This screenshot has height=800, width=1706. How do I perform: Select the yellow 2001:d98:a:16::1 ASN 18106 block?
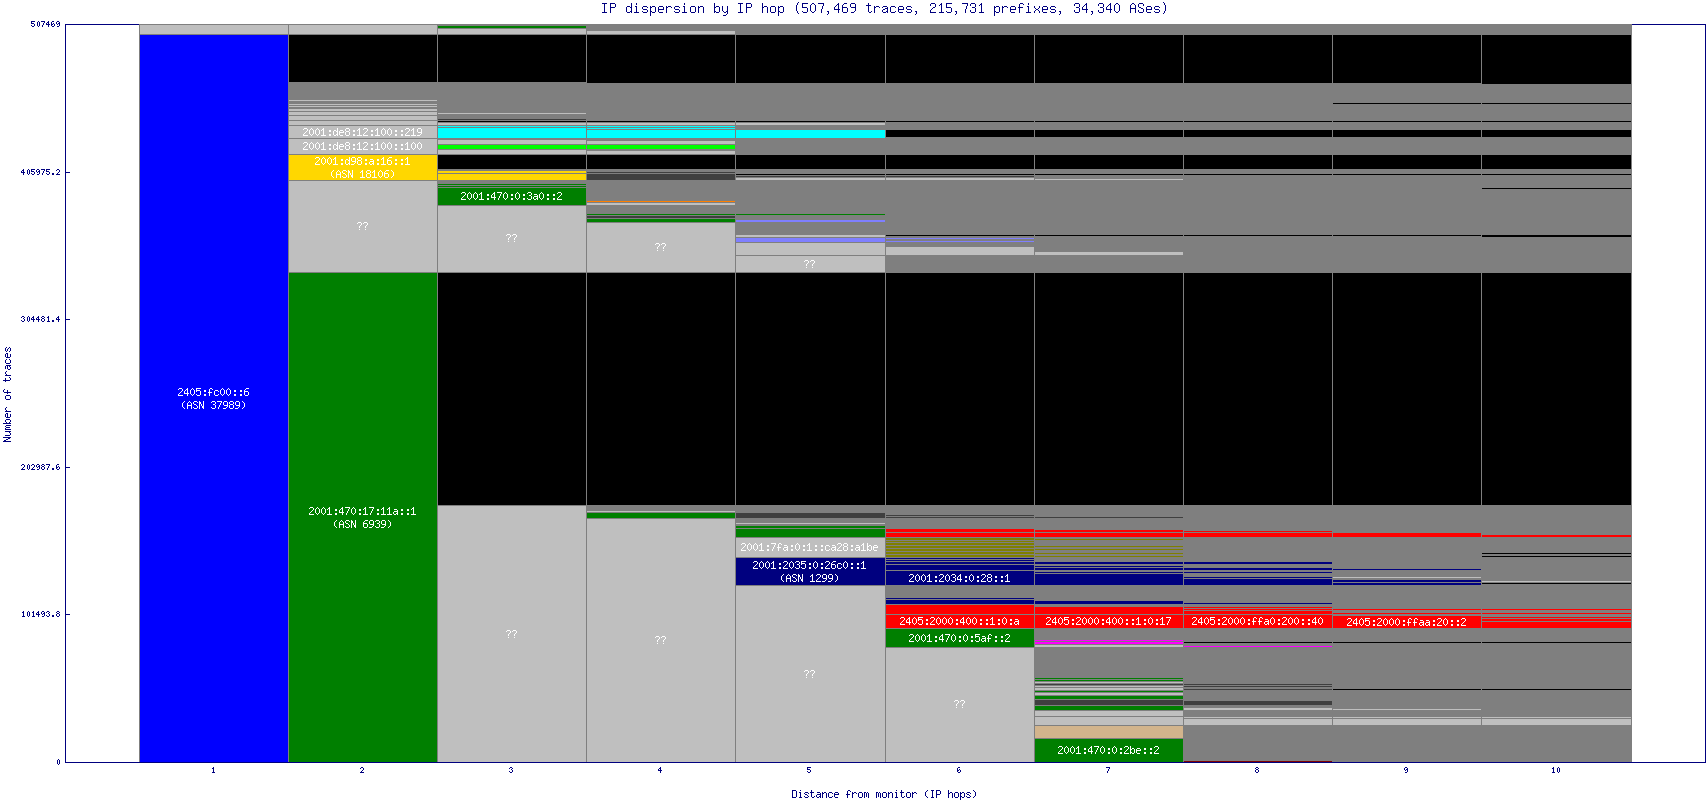click(363, 167)
